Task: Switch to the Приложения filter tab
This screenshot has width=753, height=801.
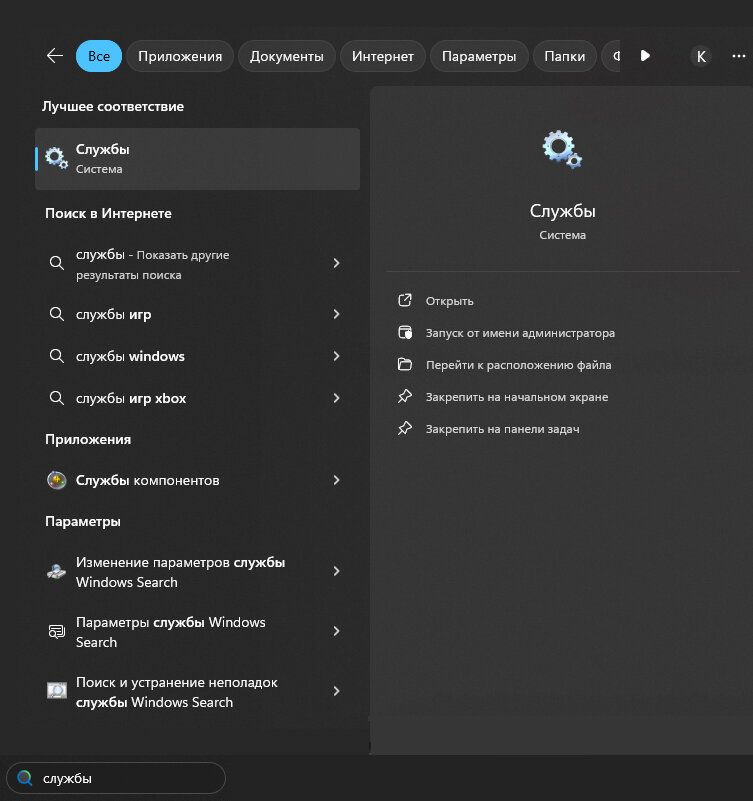Action: [180, 56]
